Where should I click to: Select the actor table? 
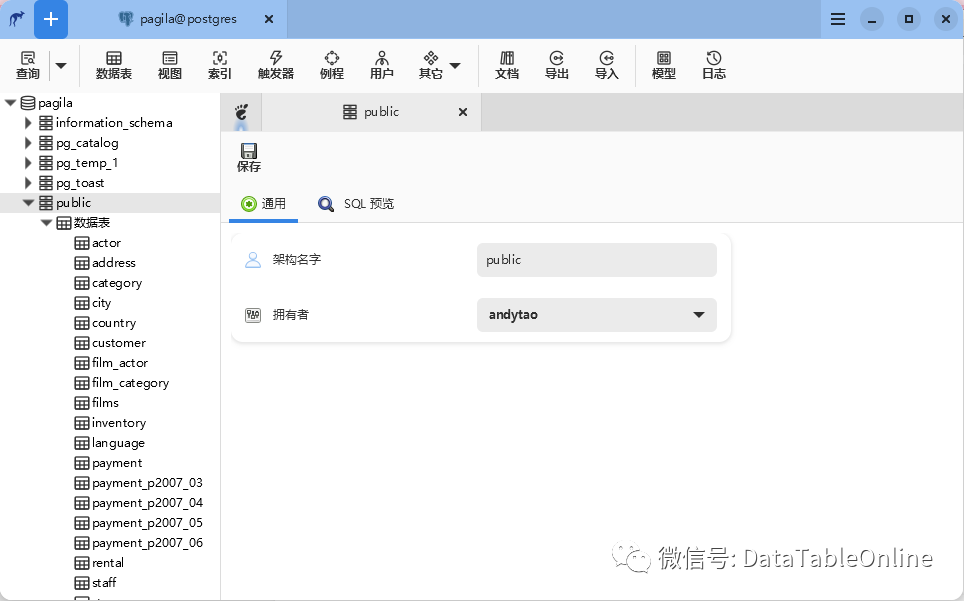point(106,243)
